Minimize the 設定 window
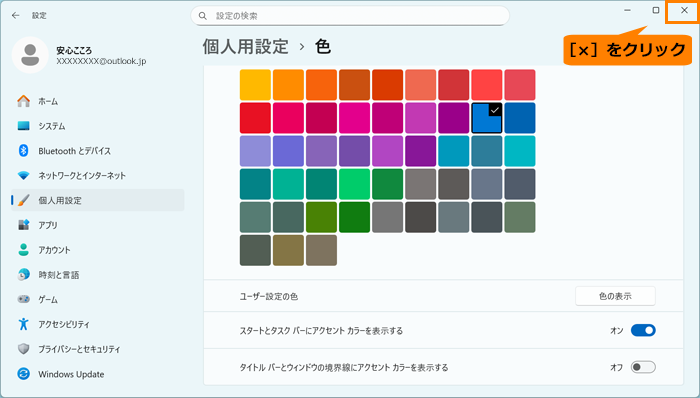This screenshot has width=700, height=398. pyautogui.click(x=627, y=10)
